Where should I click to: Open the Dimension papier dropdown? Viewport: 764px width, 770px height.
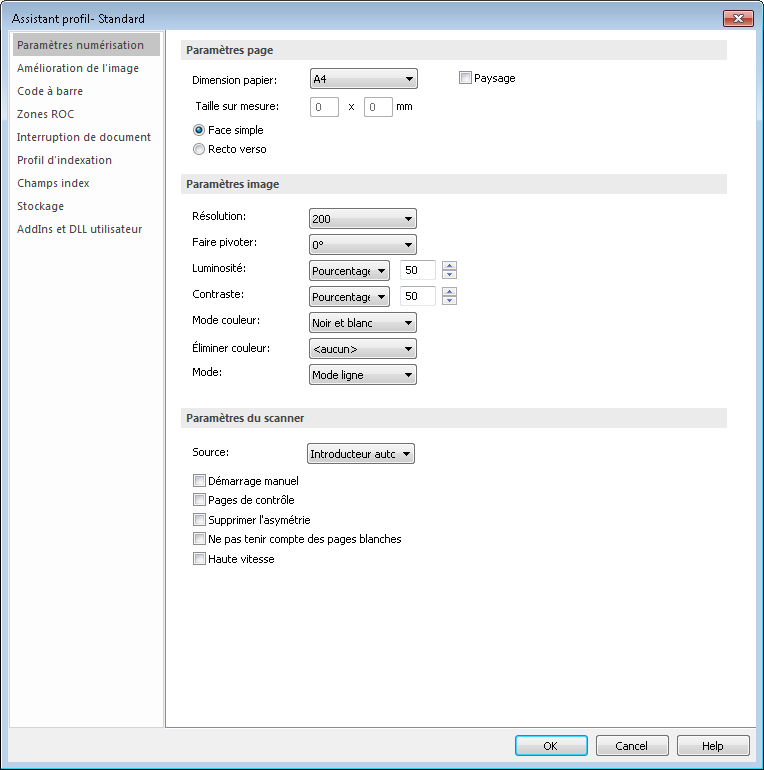(x=363, y=79)
